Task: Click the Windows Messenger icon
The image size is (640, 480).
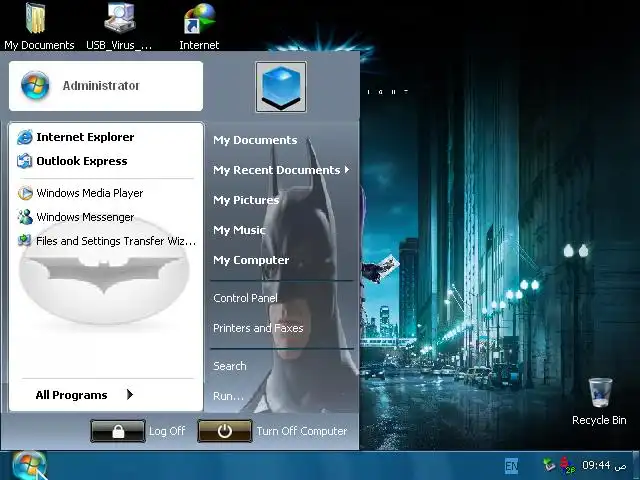Action: tap(25, 217)
